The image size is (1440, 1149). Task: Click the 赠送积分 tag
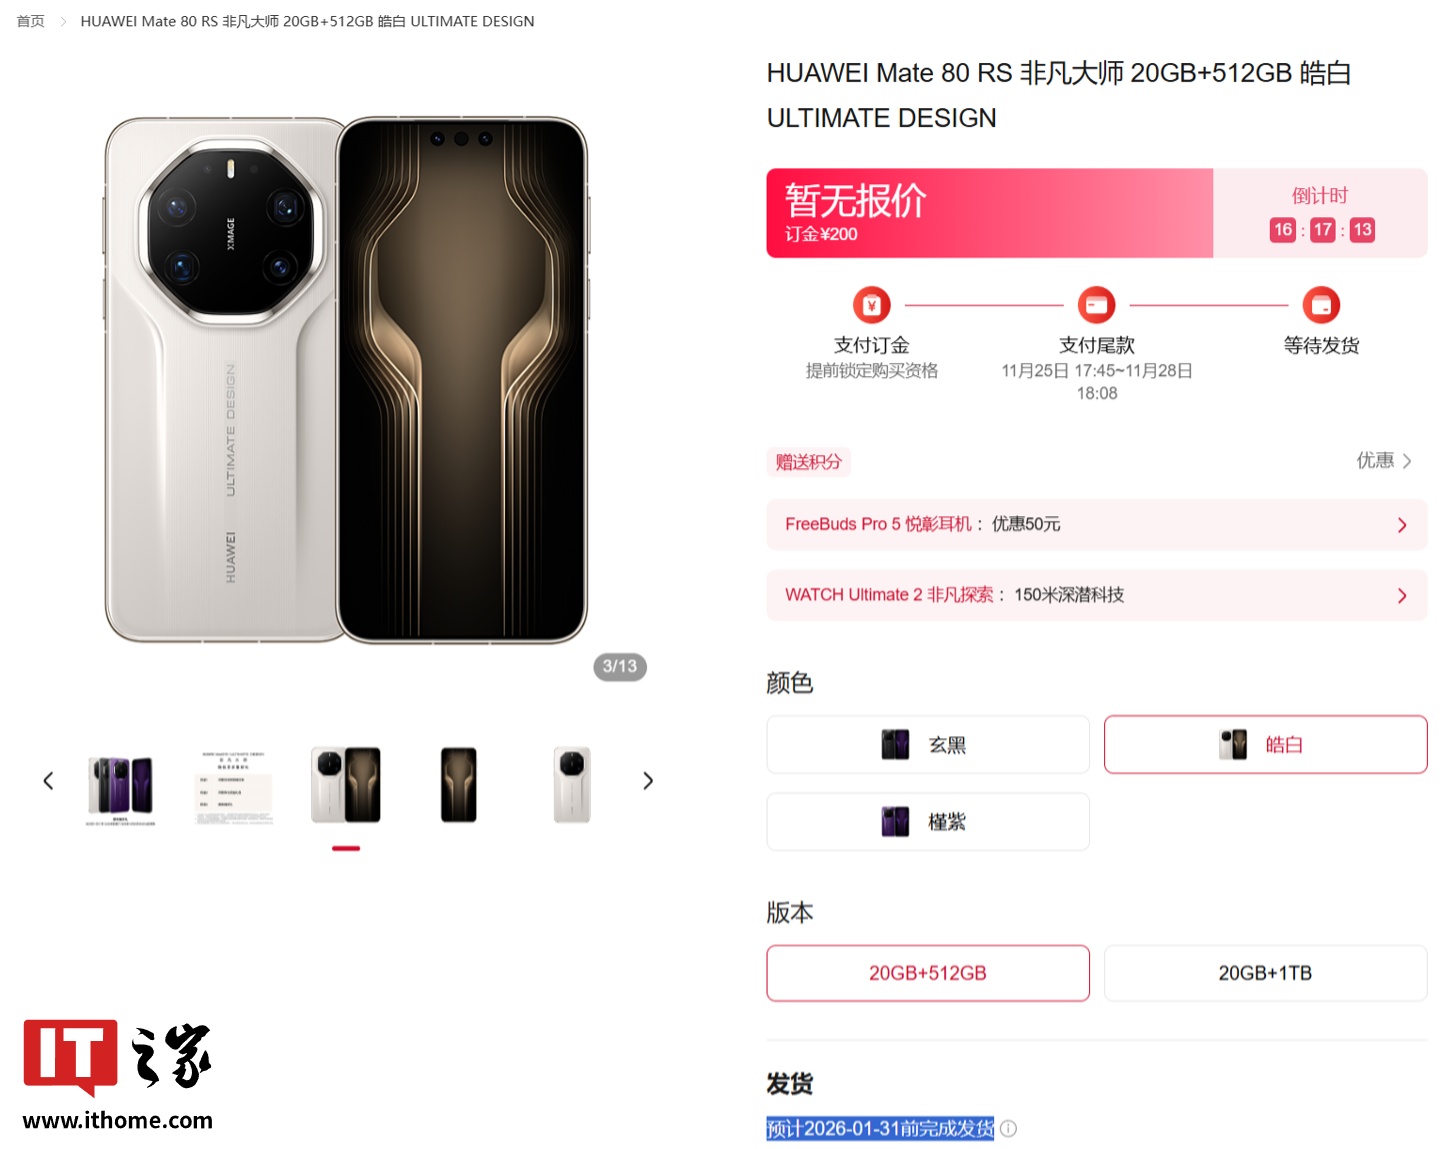tap(808, 462)
